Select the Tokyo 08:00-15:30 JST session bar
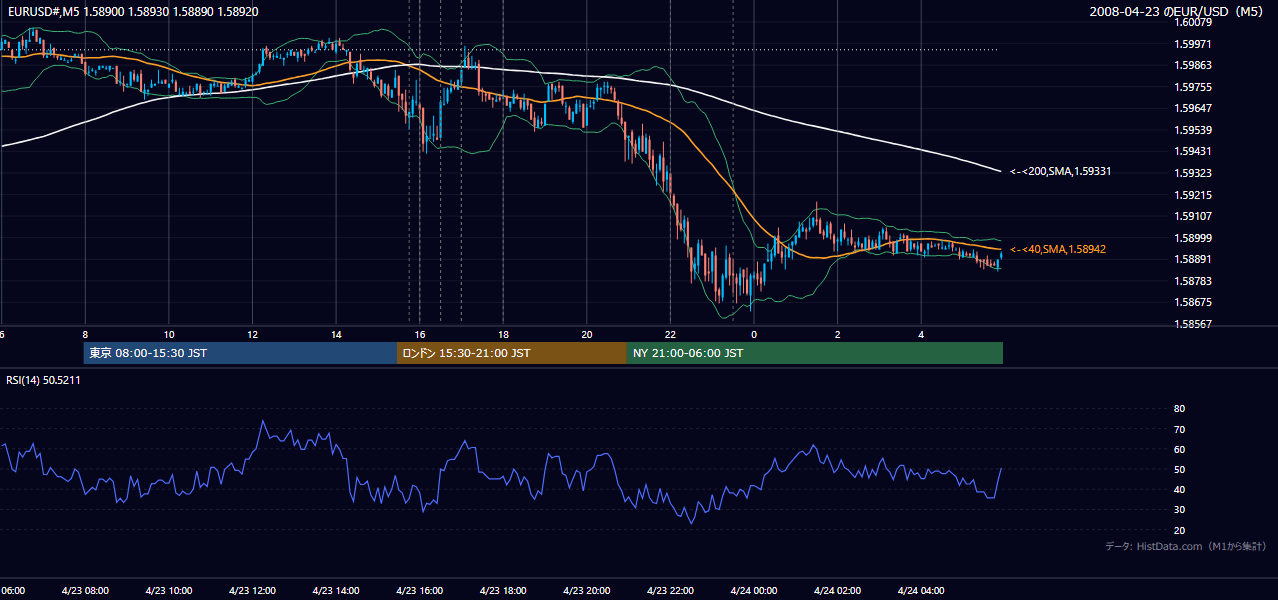Screen dimensions: 1278x600 point(240,353)
